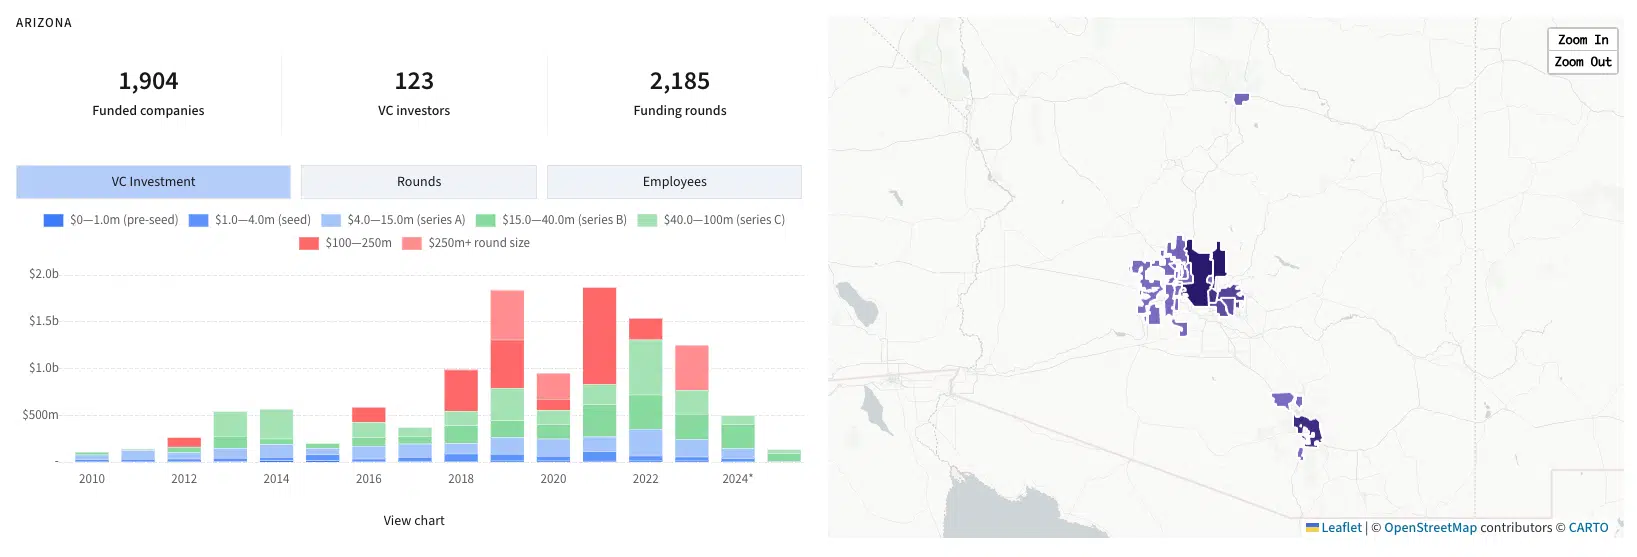Click the CARTO attribution link
This screenshot has height=557, width=1637.
[1588, 527]
